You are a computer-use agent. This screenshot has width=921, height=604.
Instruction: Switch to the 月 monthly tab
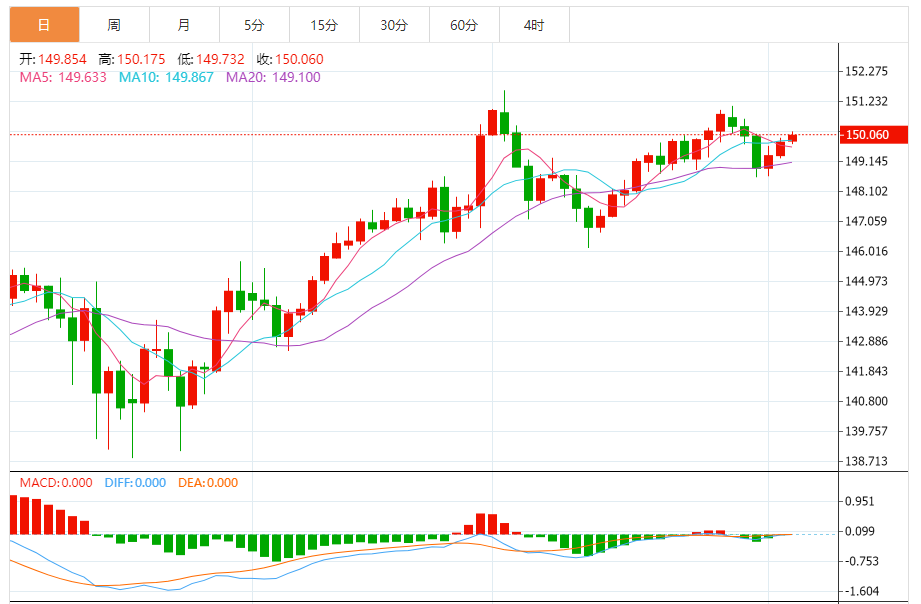[184, 25]
